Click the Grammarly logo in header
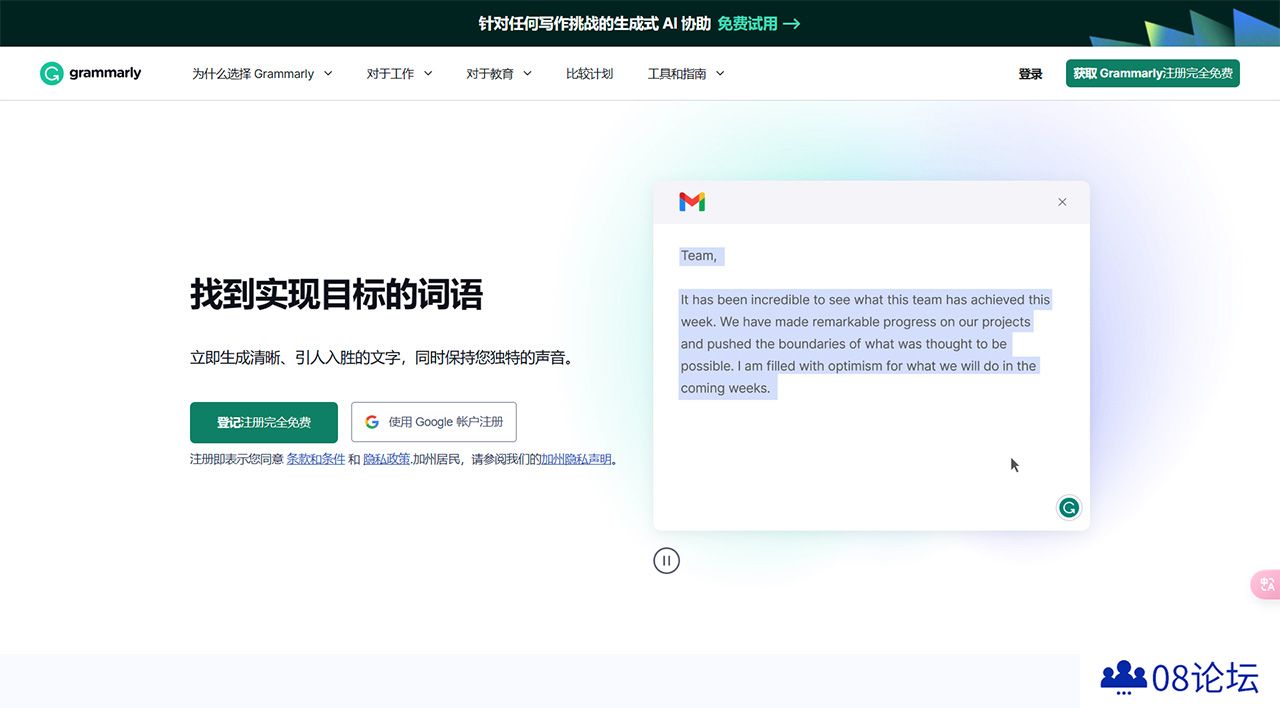The image size is (1280, 708). [91, 73]
